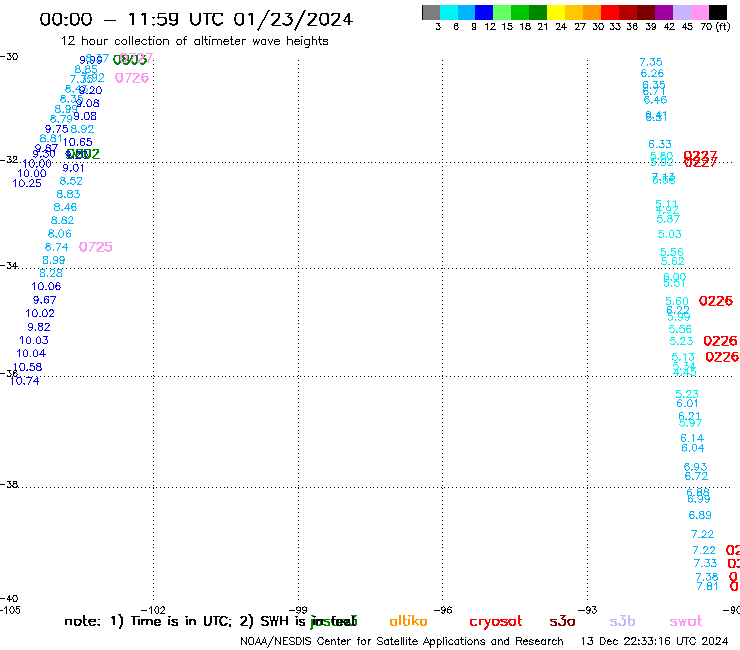Click the '(ft)' unit label in the legend
Screen dimensions: 740x650
tap(723, 26)
